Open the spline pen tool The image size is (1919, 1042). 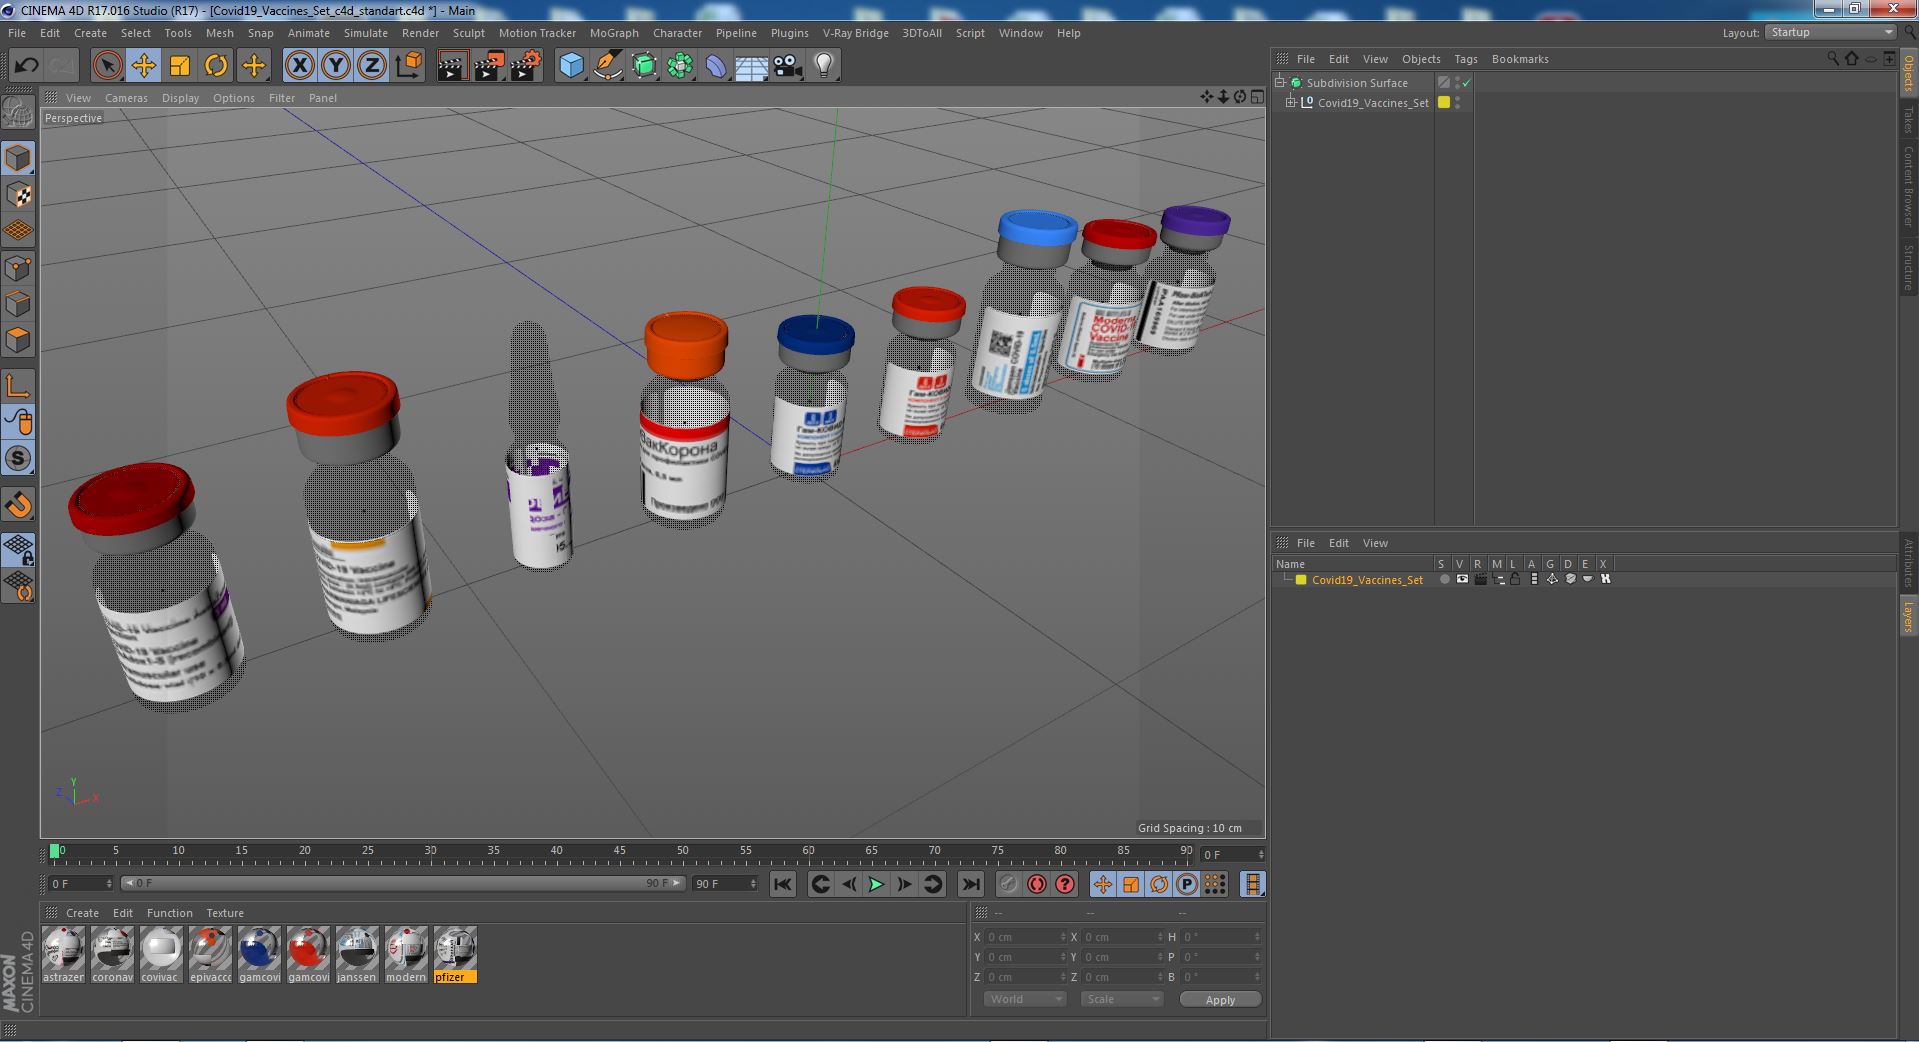607,66
